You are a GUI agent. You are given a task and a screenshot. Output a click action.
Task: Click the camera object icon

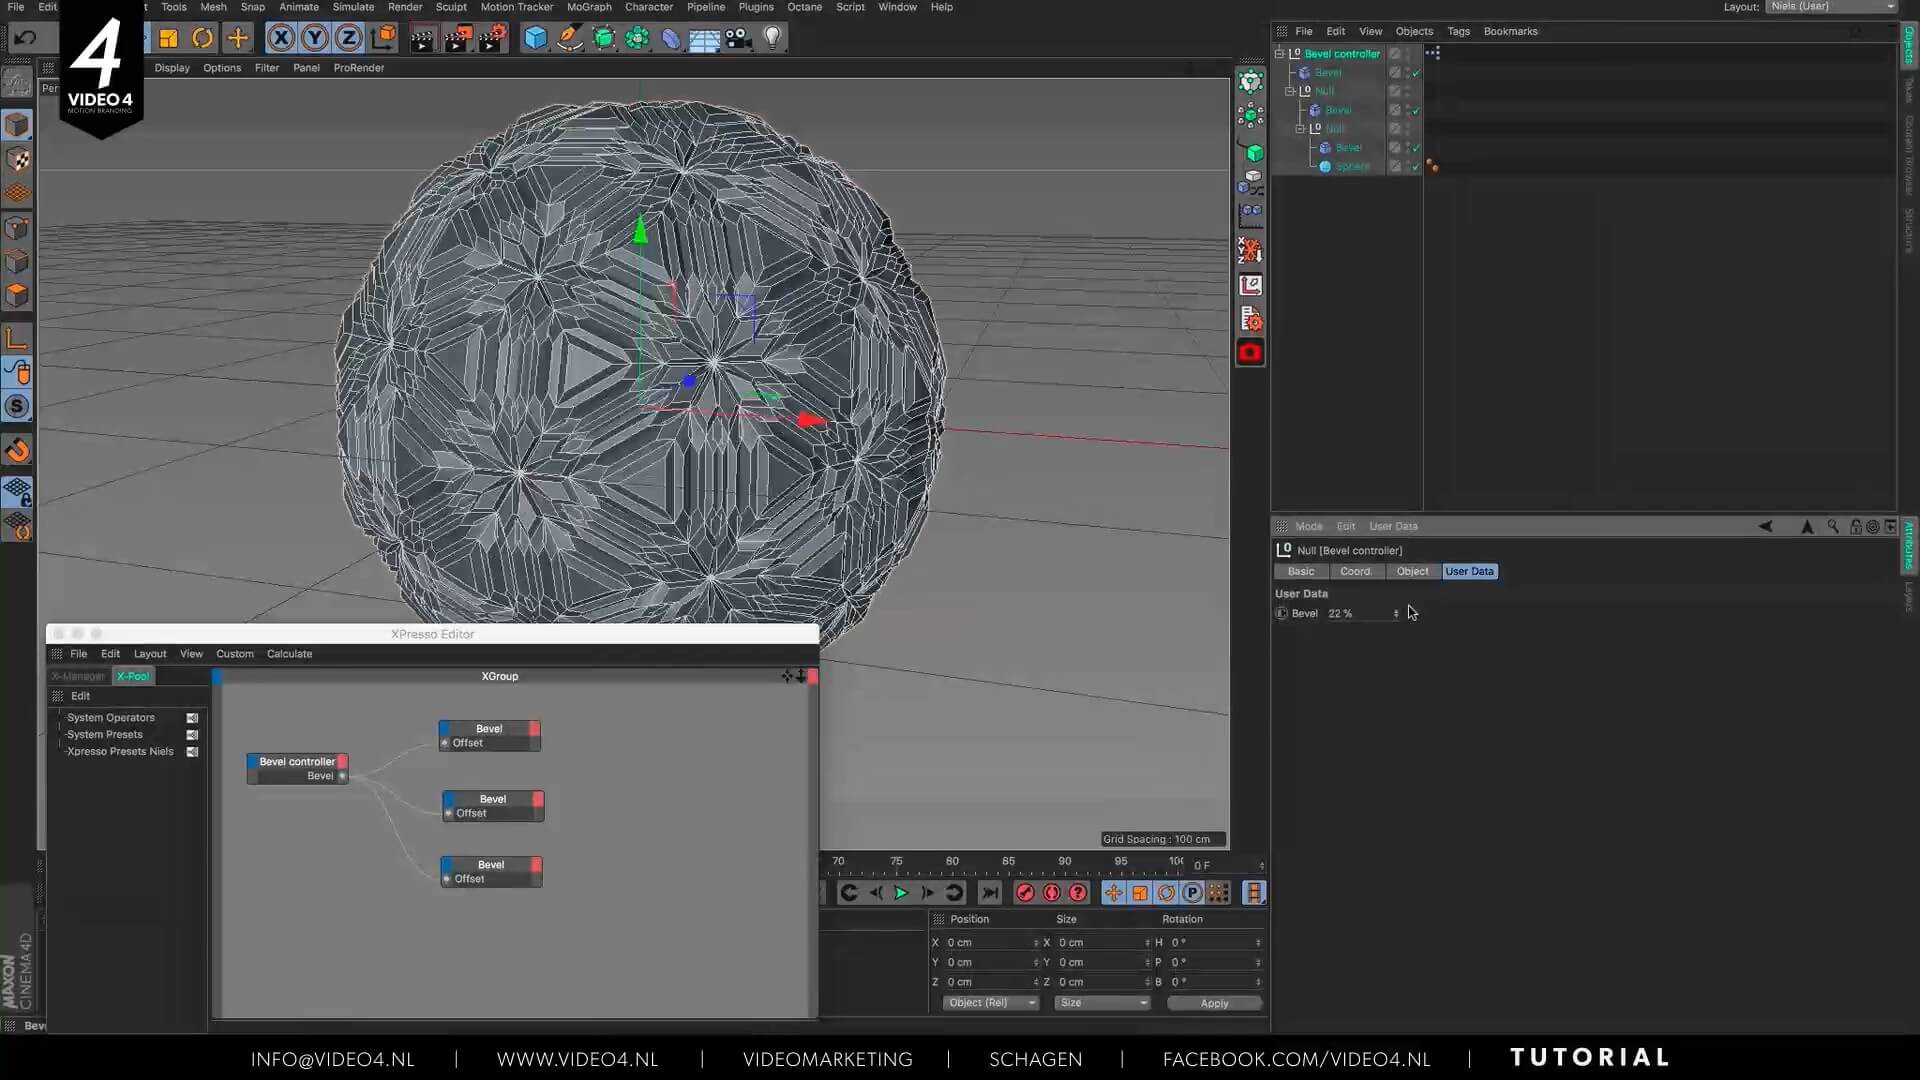click(x=738, y=38)
